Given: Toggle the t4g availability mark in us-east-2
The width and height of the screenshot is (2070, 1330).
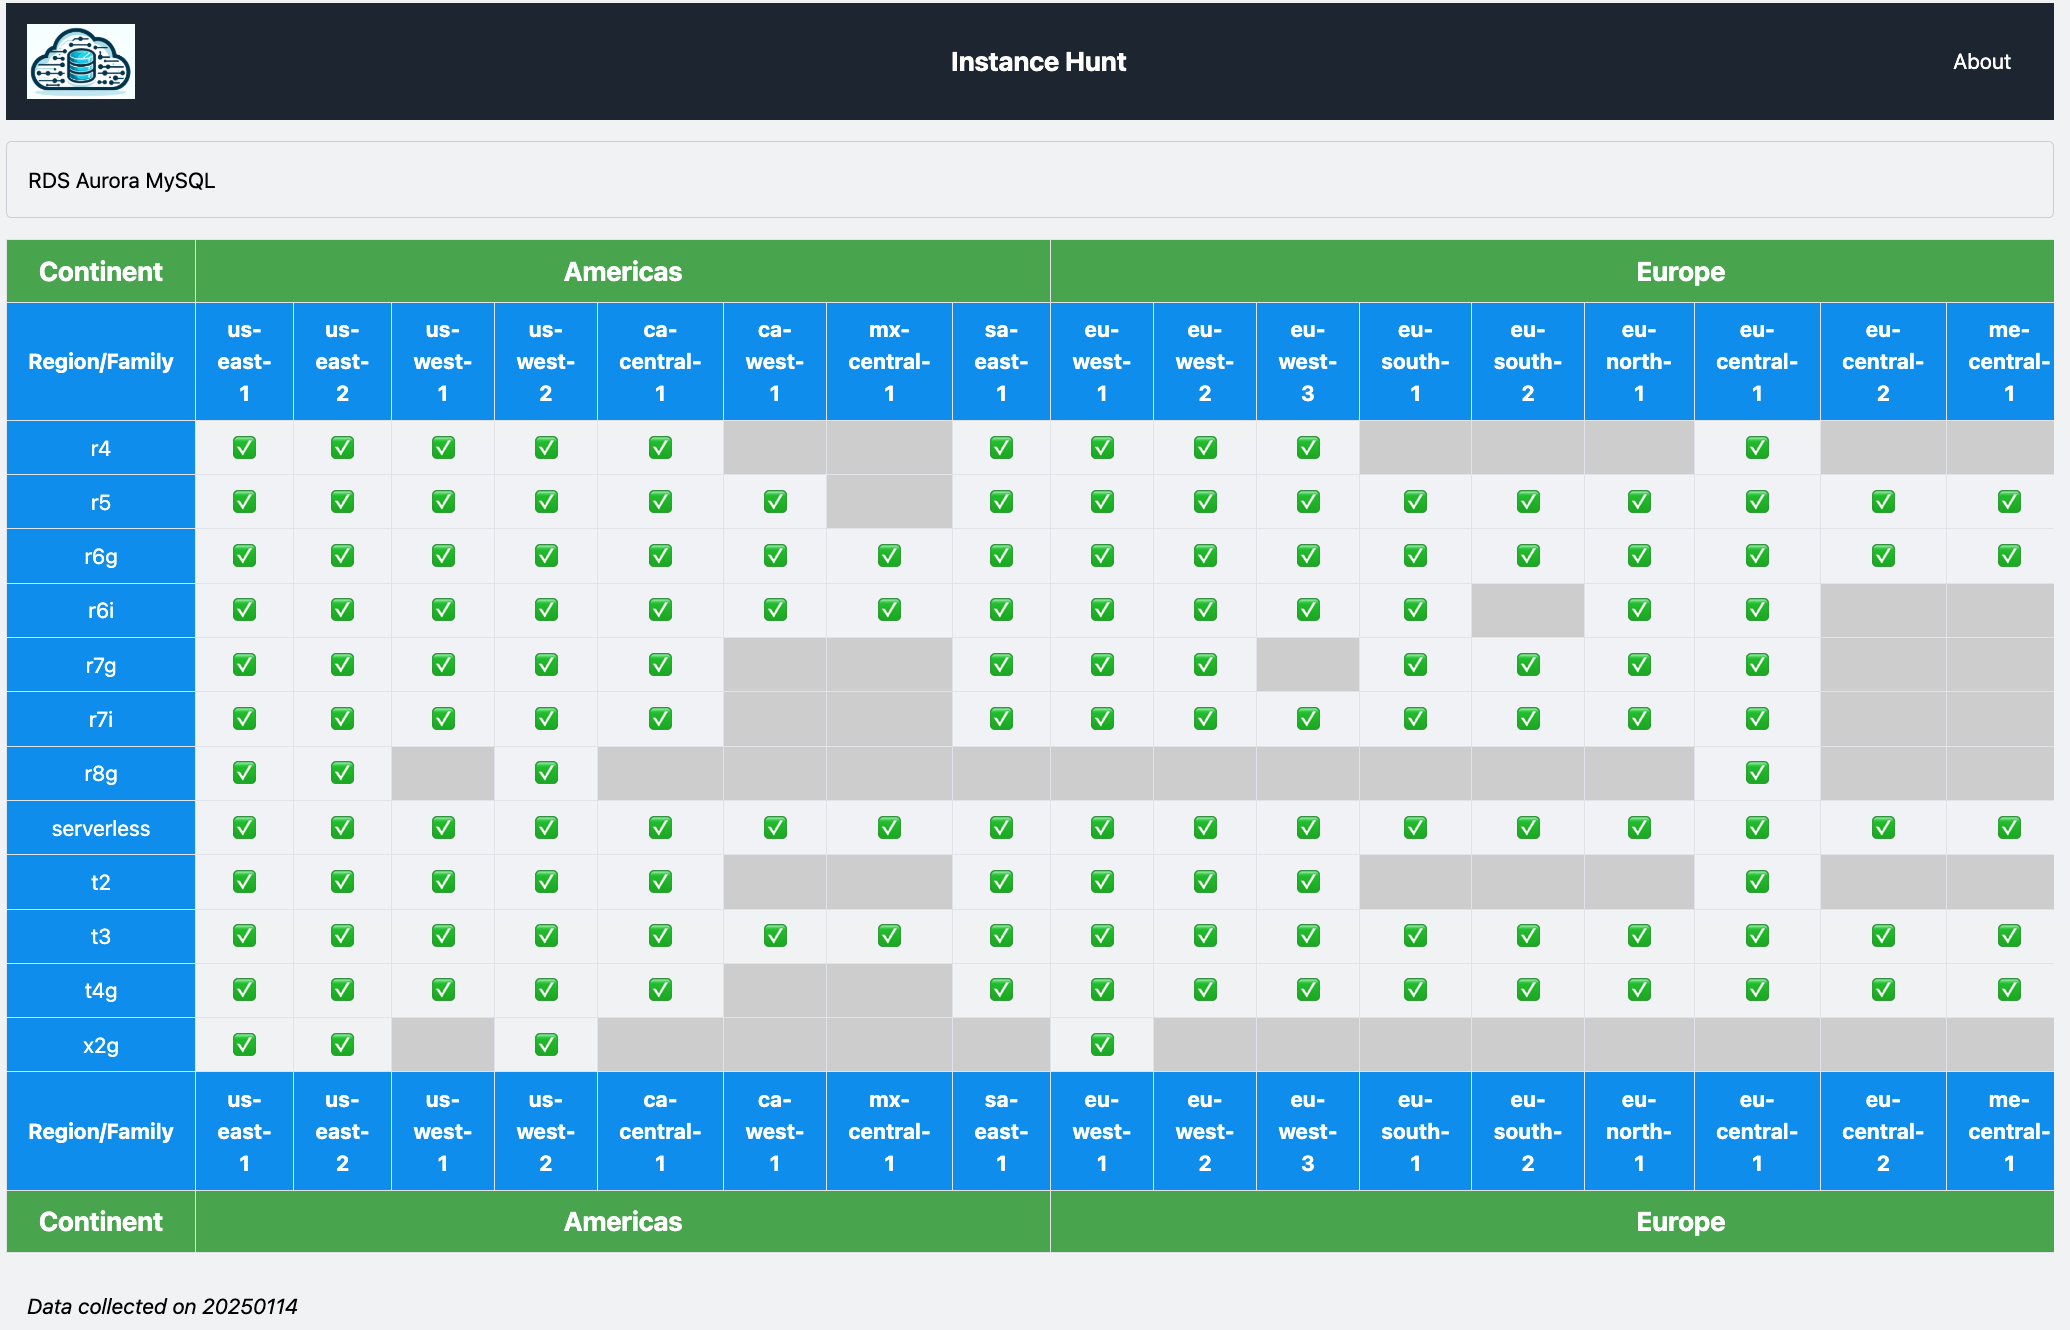Looking at the screenshot, I should click(x=342, y=990).
